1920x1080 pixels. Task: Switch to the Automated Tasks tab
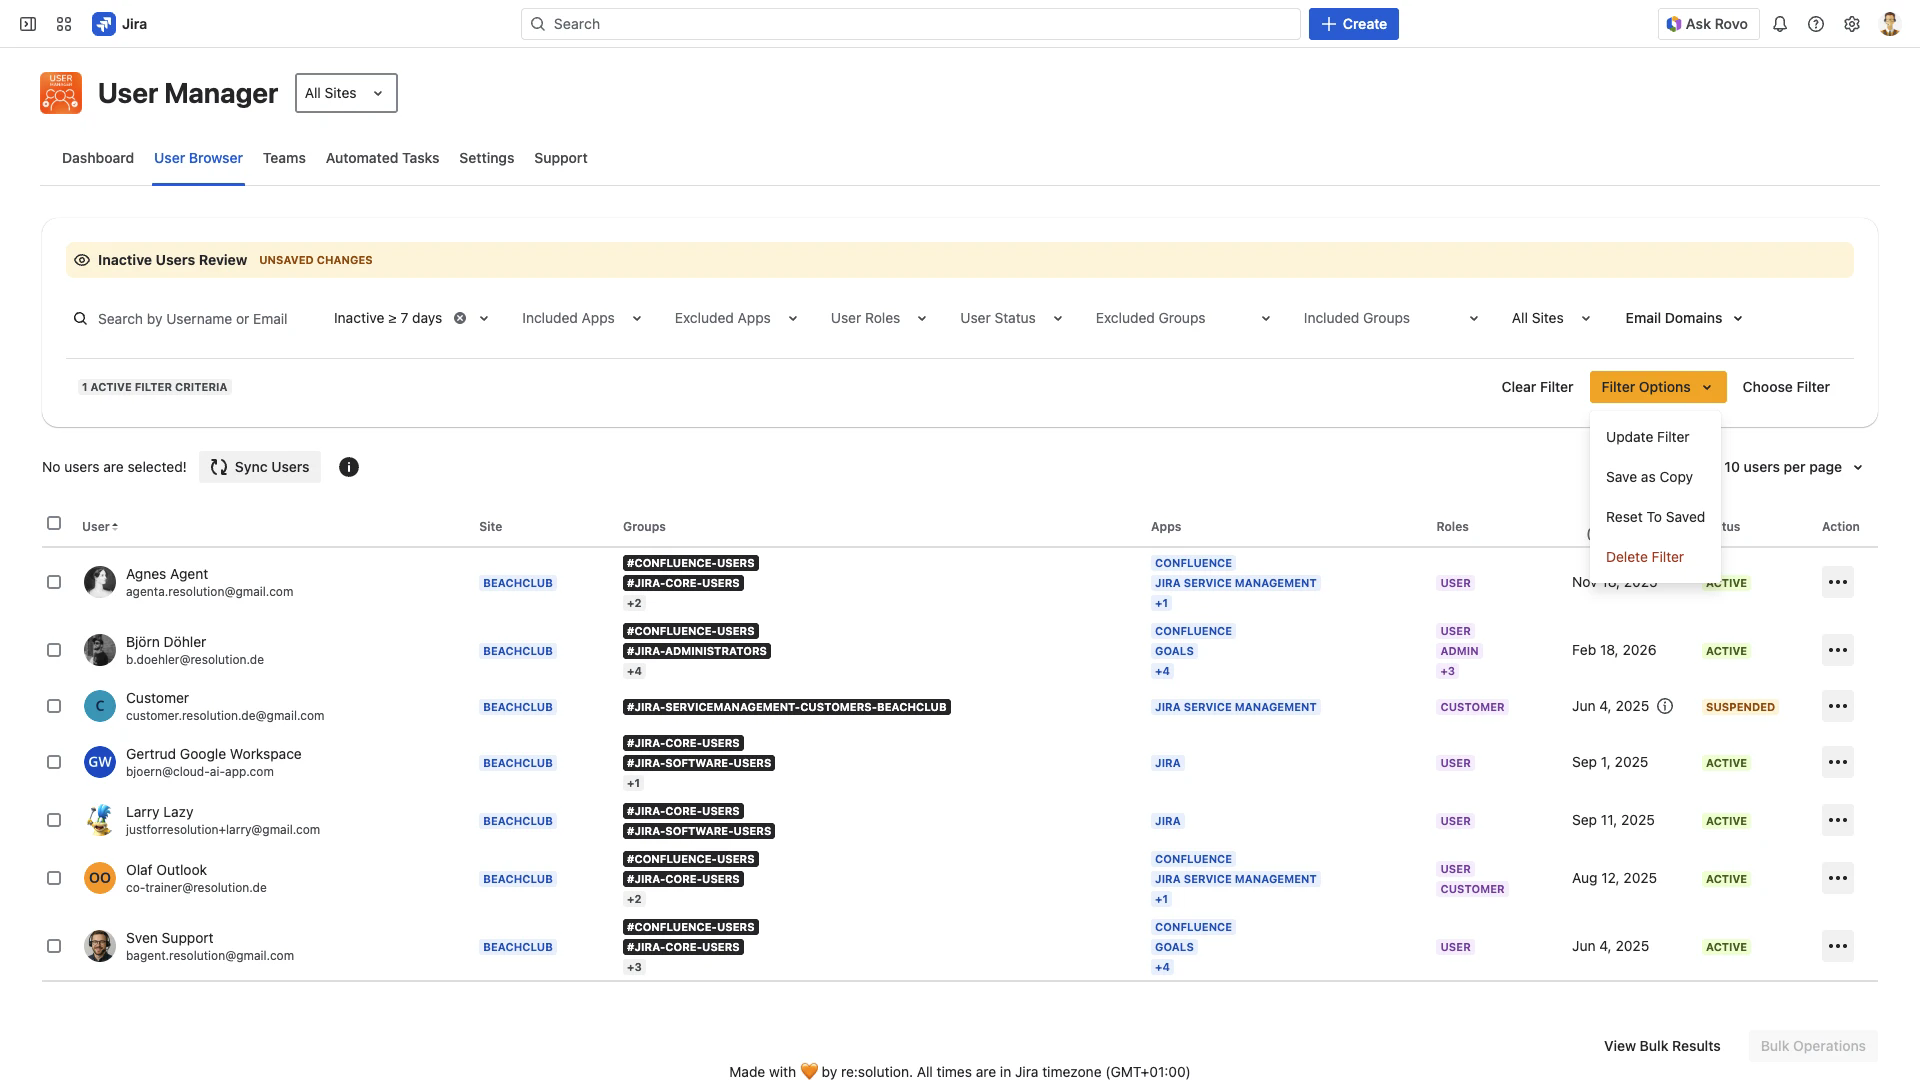click(x=382, y=158)
